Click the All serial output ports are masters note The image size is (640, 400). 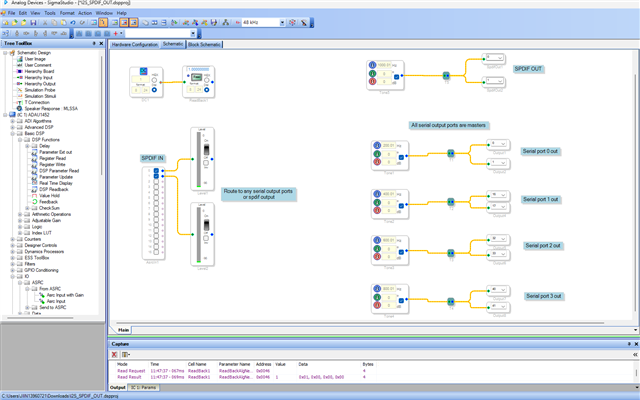448,125
